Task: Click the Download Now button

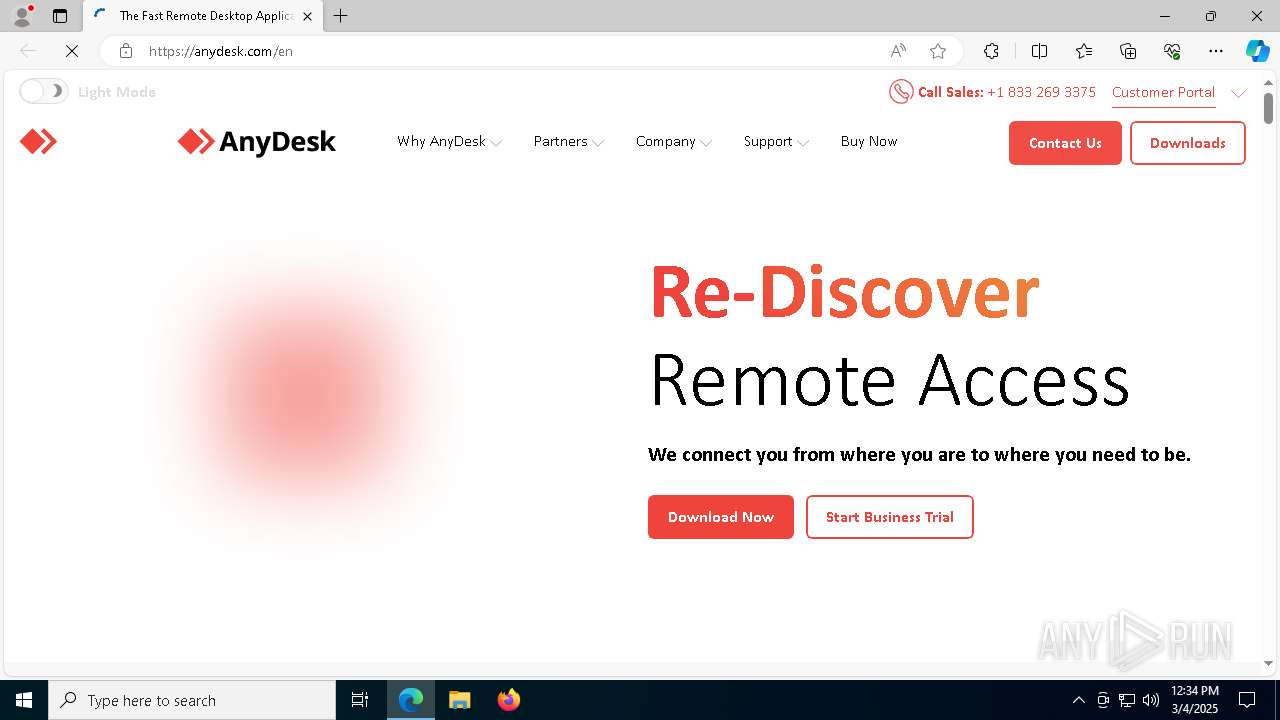Action: tap(721, 517)
